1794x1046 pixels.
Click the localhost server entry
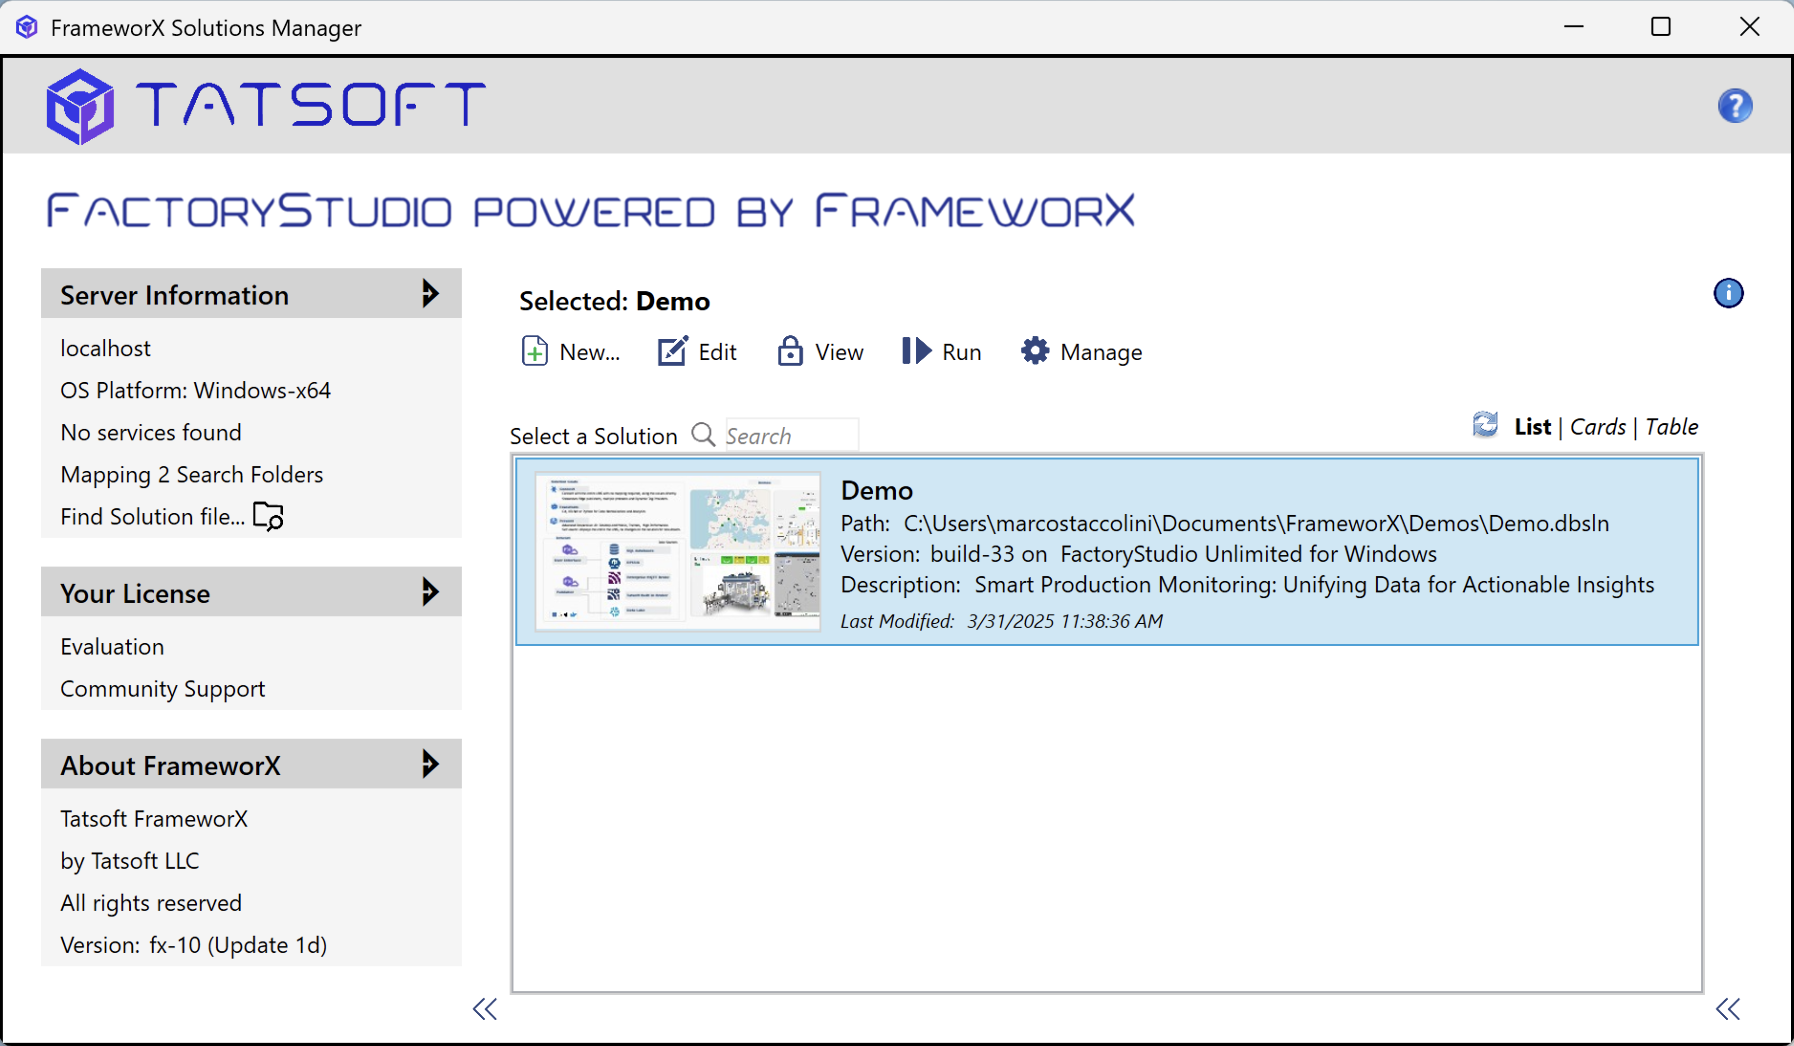(105, 348)
